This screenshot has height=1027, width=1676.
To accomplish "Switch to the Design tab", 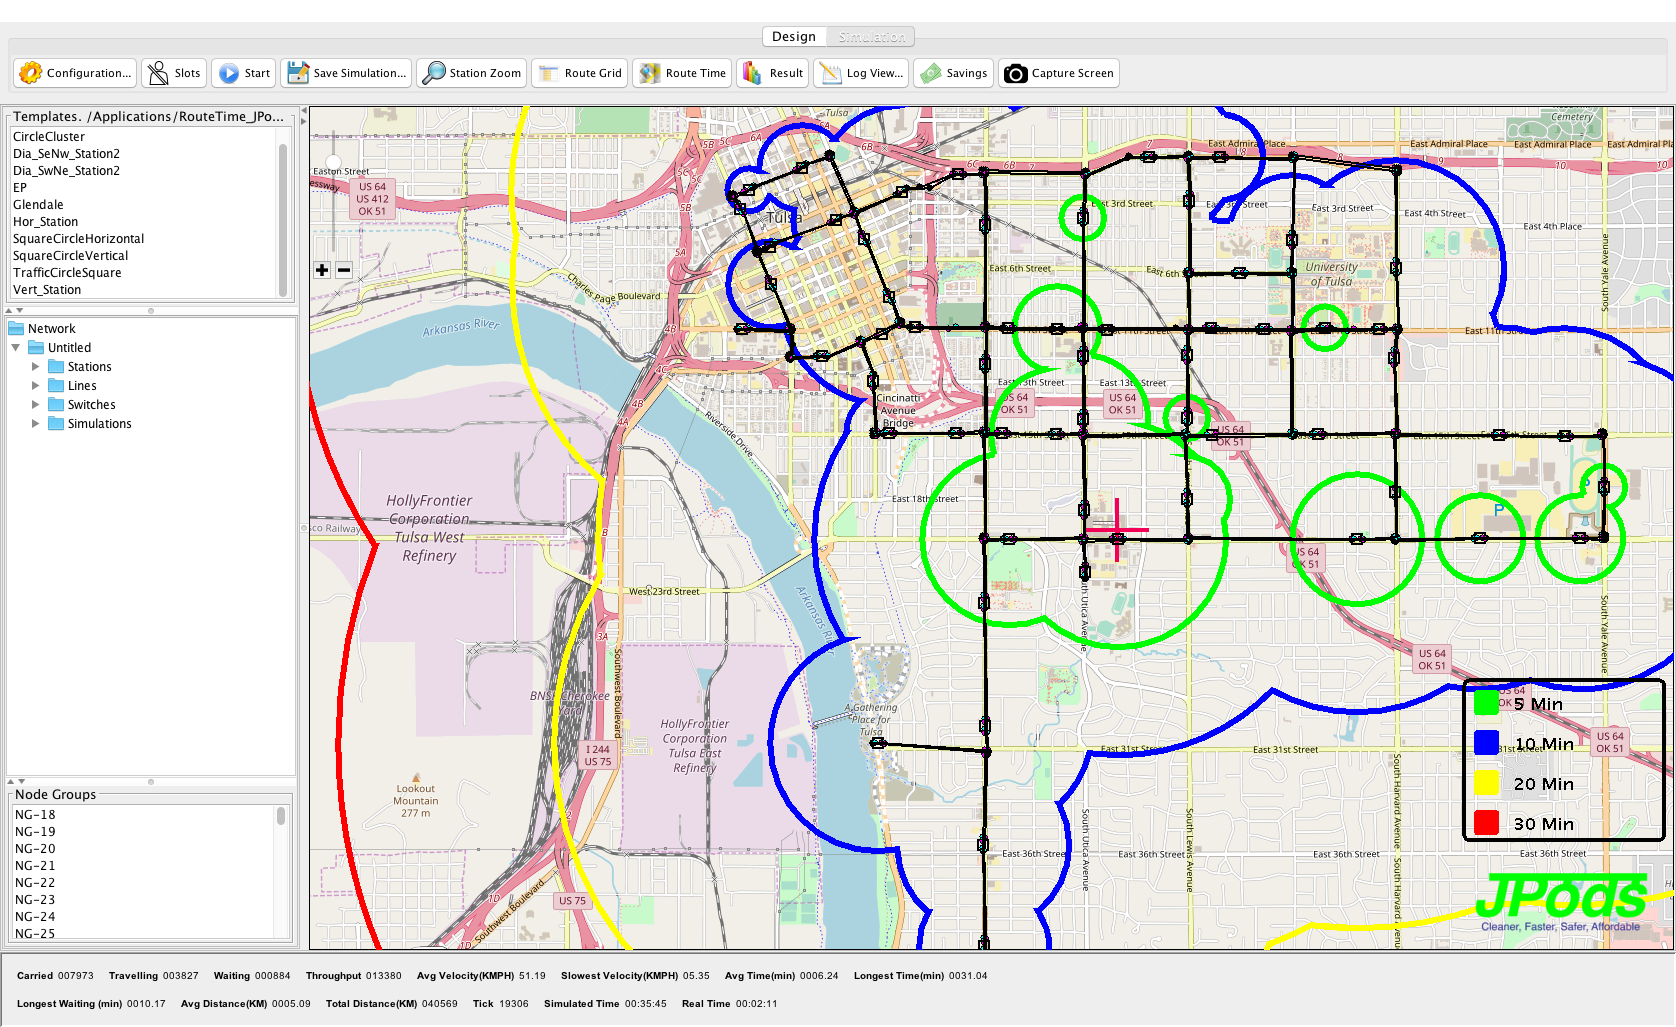I will (x=794, y=37).
